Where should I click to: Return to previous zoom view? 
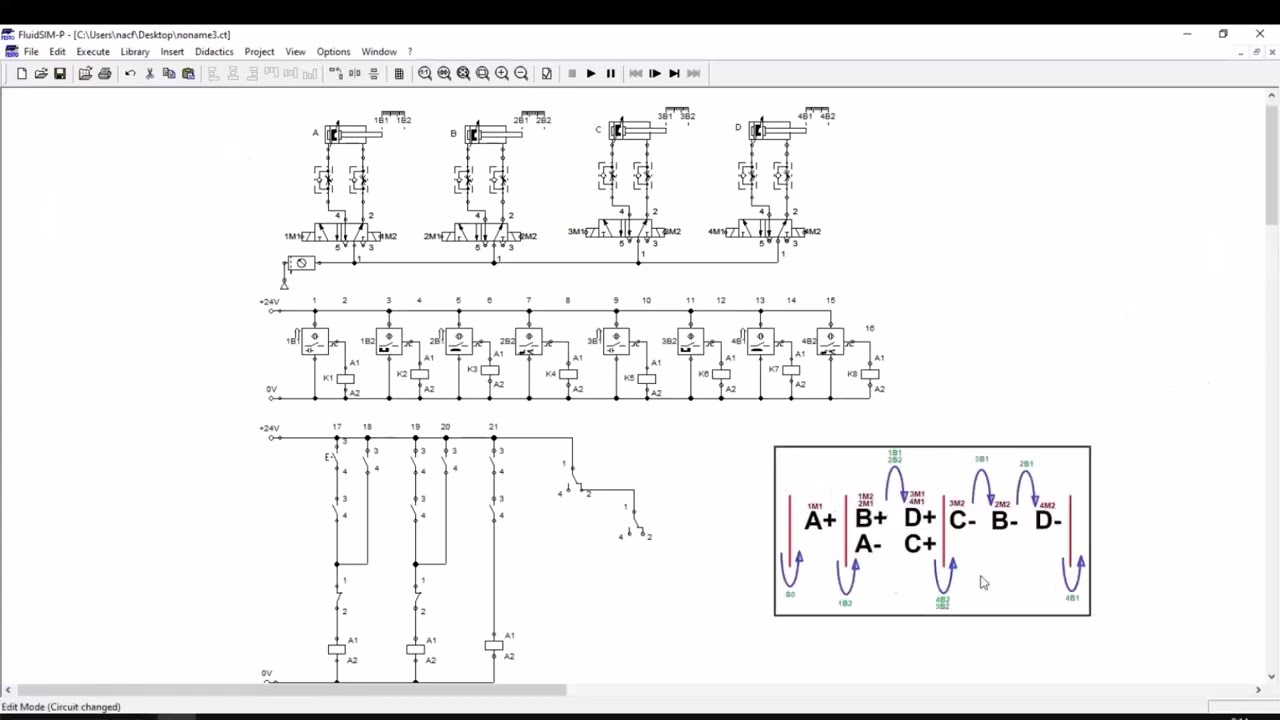coord(444,73)
